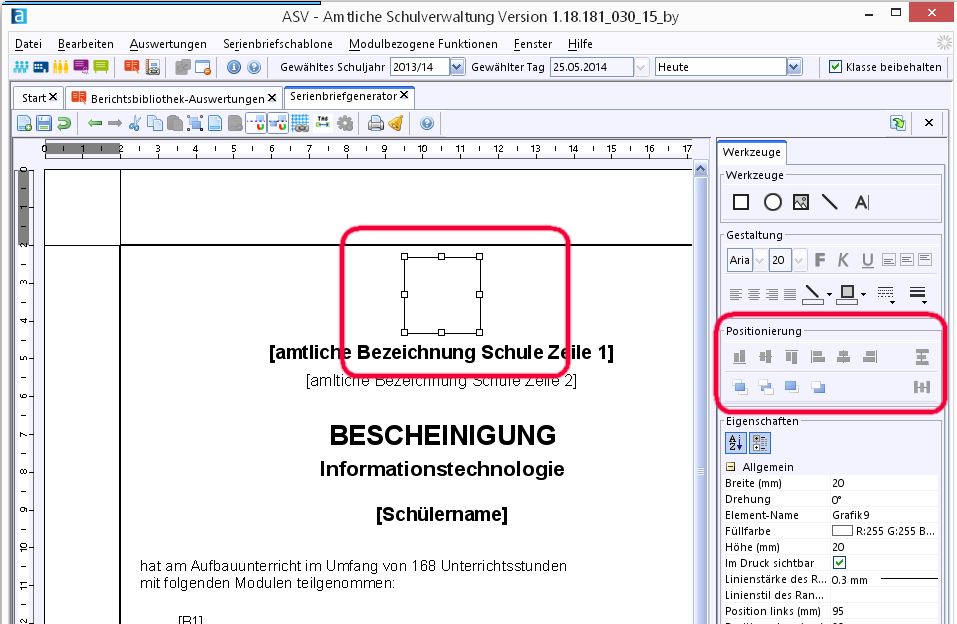Image resolution: width=957 pixels, height=624 pixels.
Task: Center elements horizontally in Positionierung
Action: point(843,357)
